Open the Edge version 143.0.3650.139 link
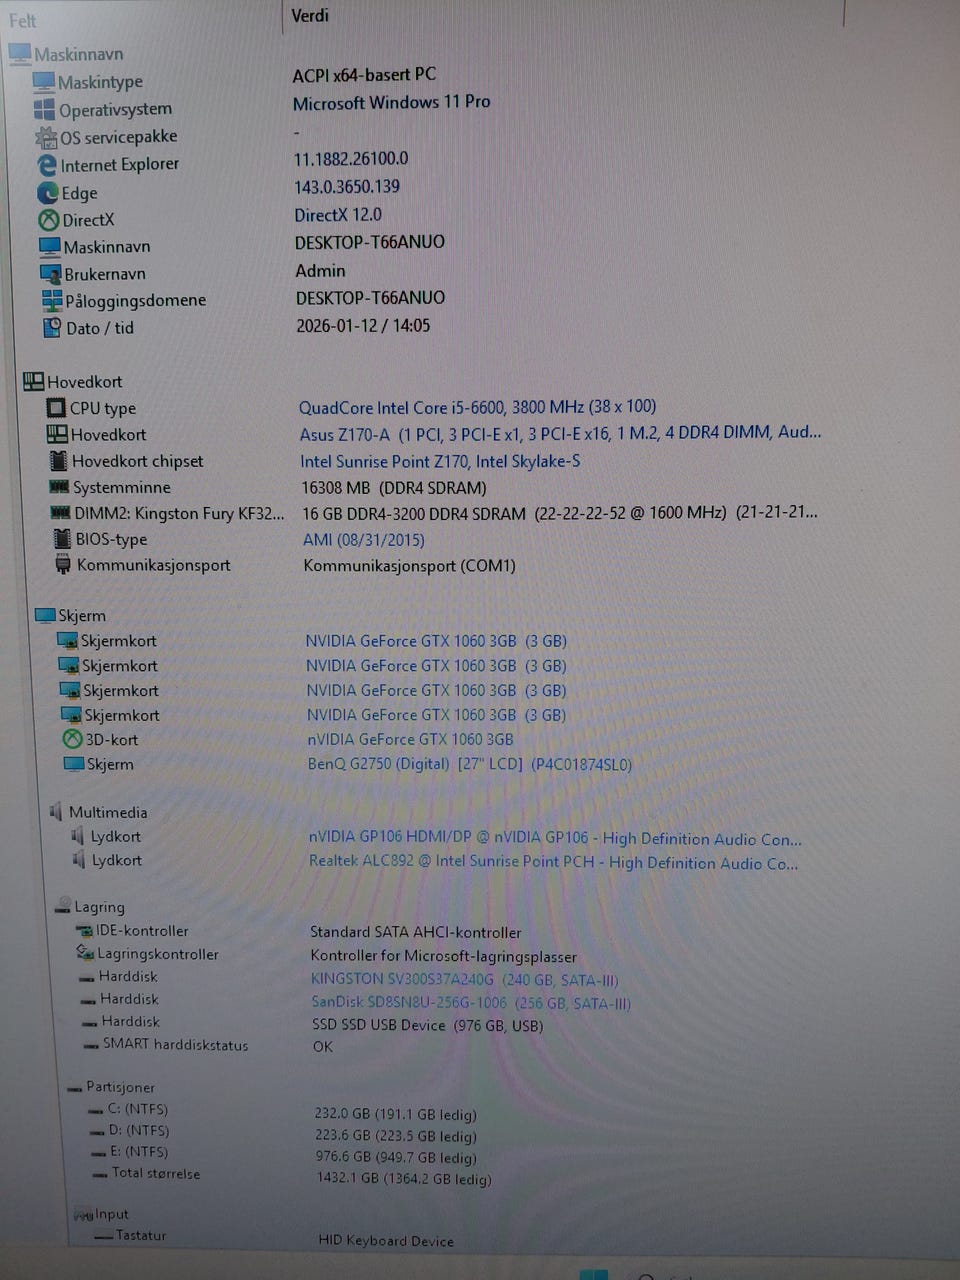Image resolution: width=960 pixels, height=1280 pixels. tap(346, 186)
